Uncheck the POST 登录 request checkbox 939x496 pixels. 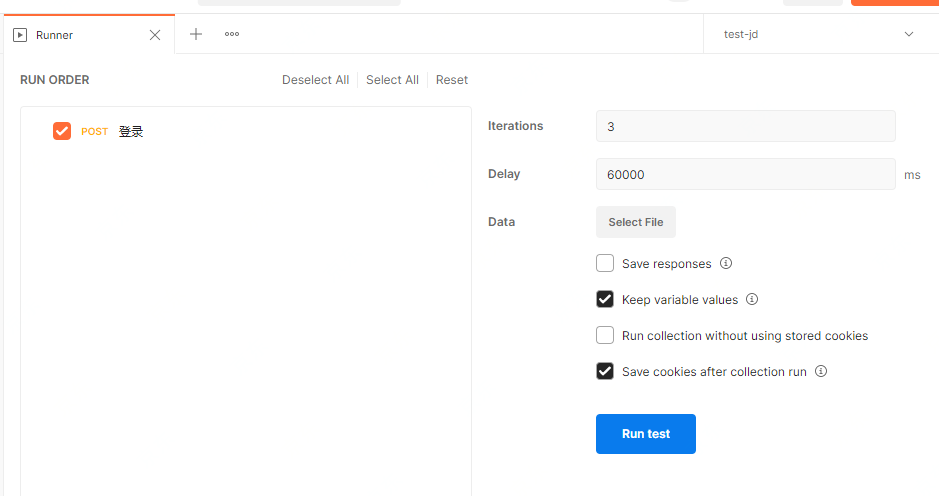(62, 131)
